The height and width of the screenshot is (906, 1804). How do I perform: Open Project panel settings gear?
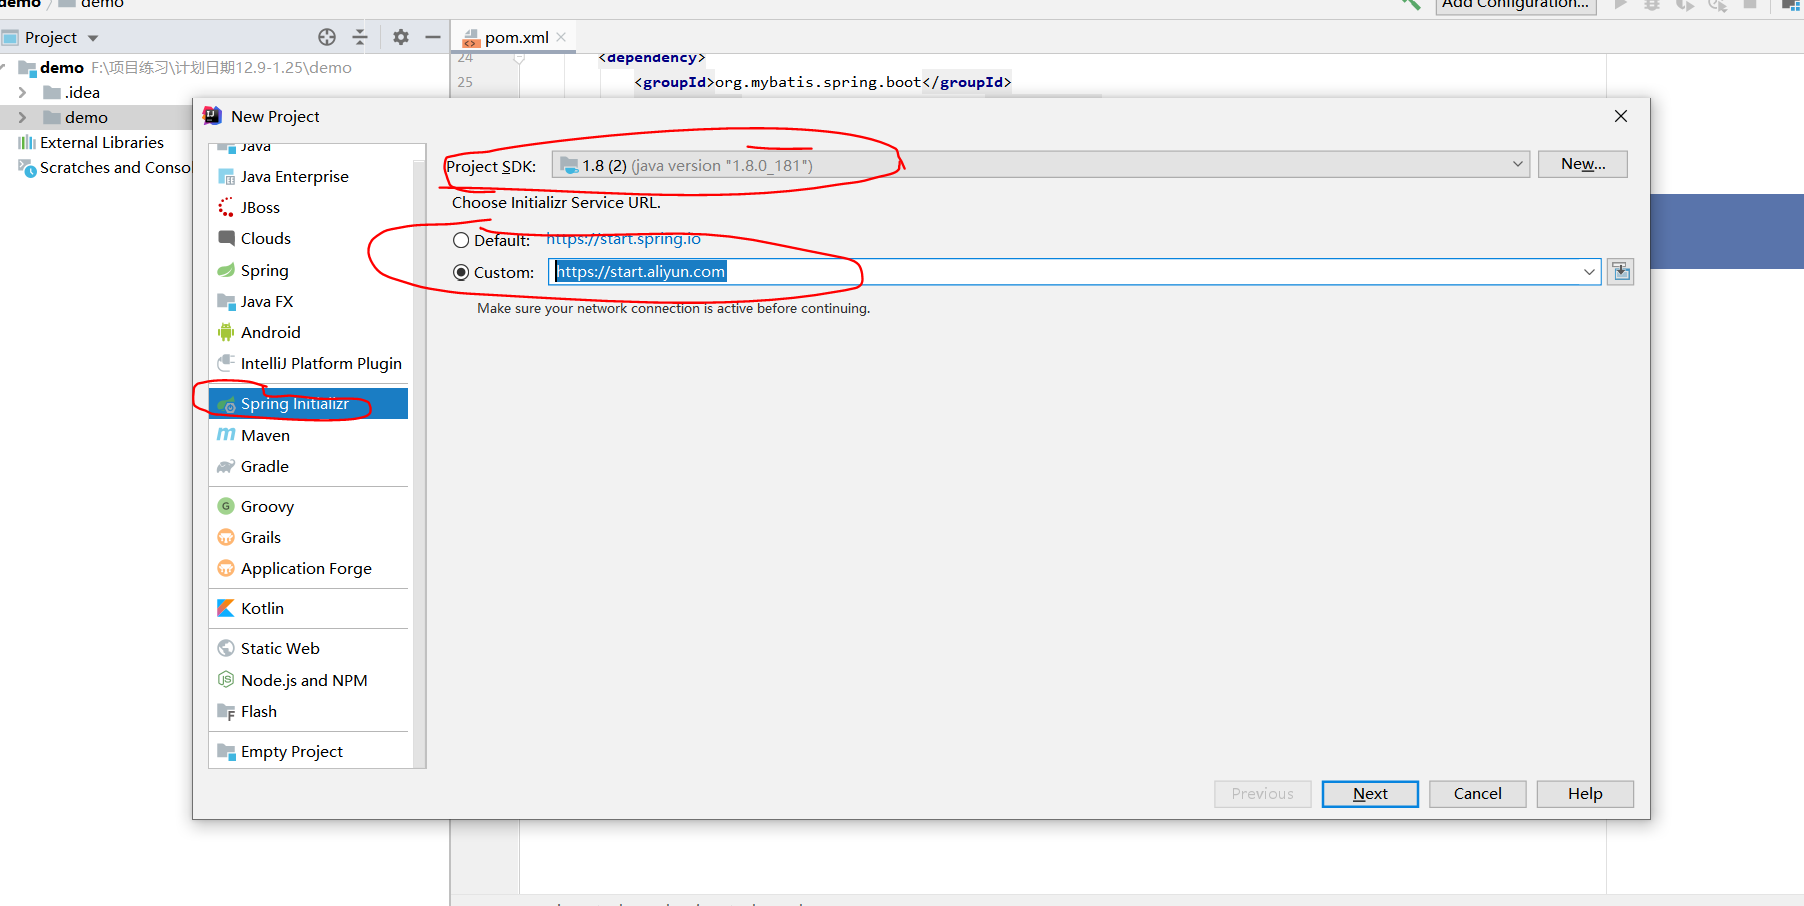401,37
